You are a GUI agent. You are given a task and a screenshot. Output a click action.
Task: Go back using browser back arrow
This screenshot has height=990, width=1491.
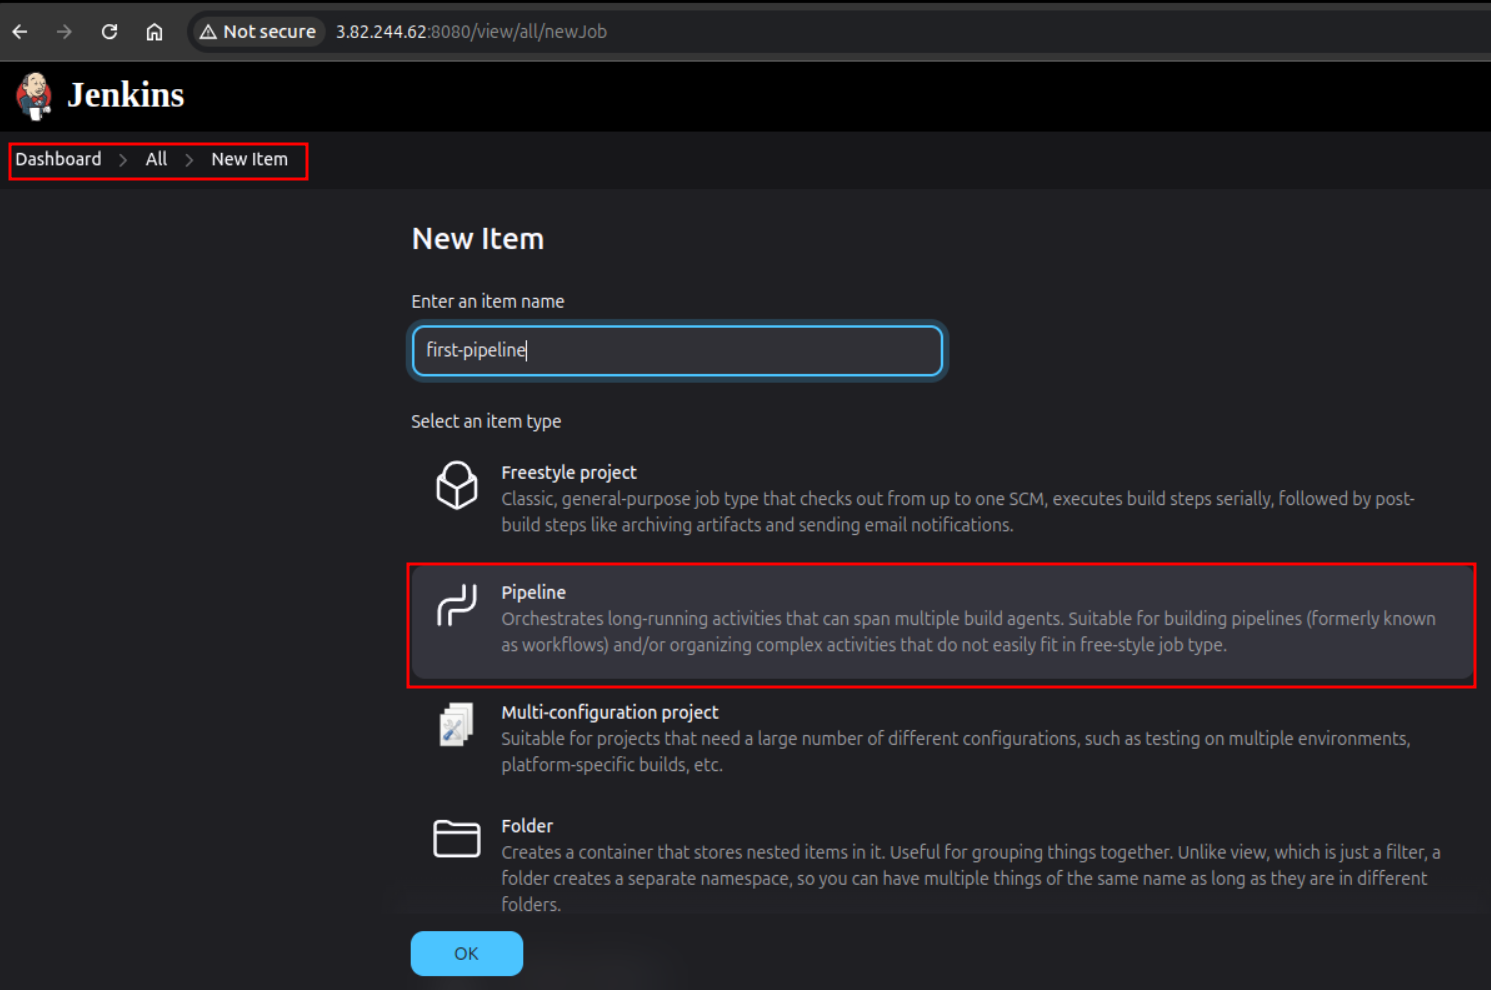(20, 32)
